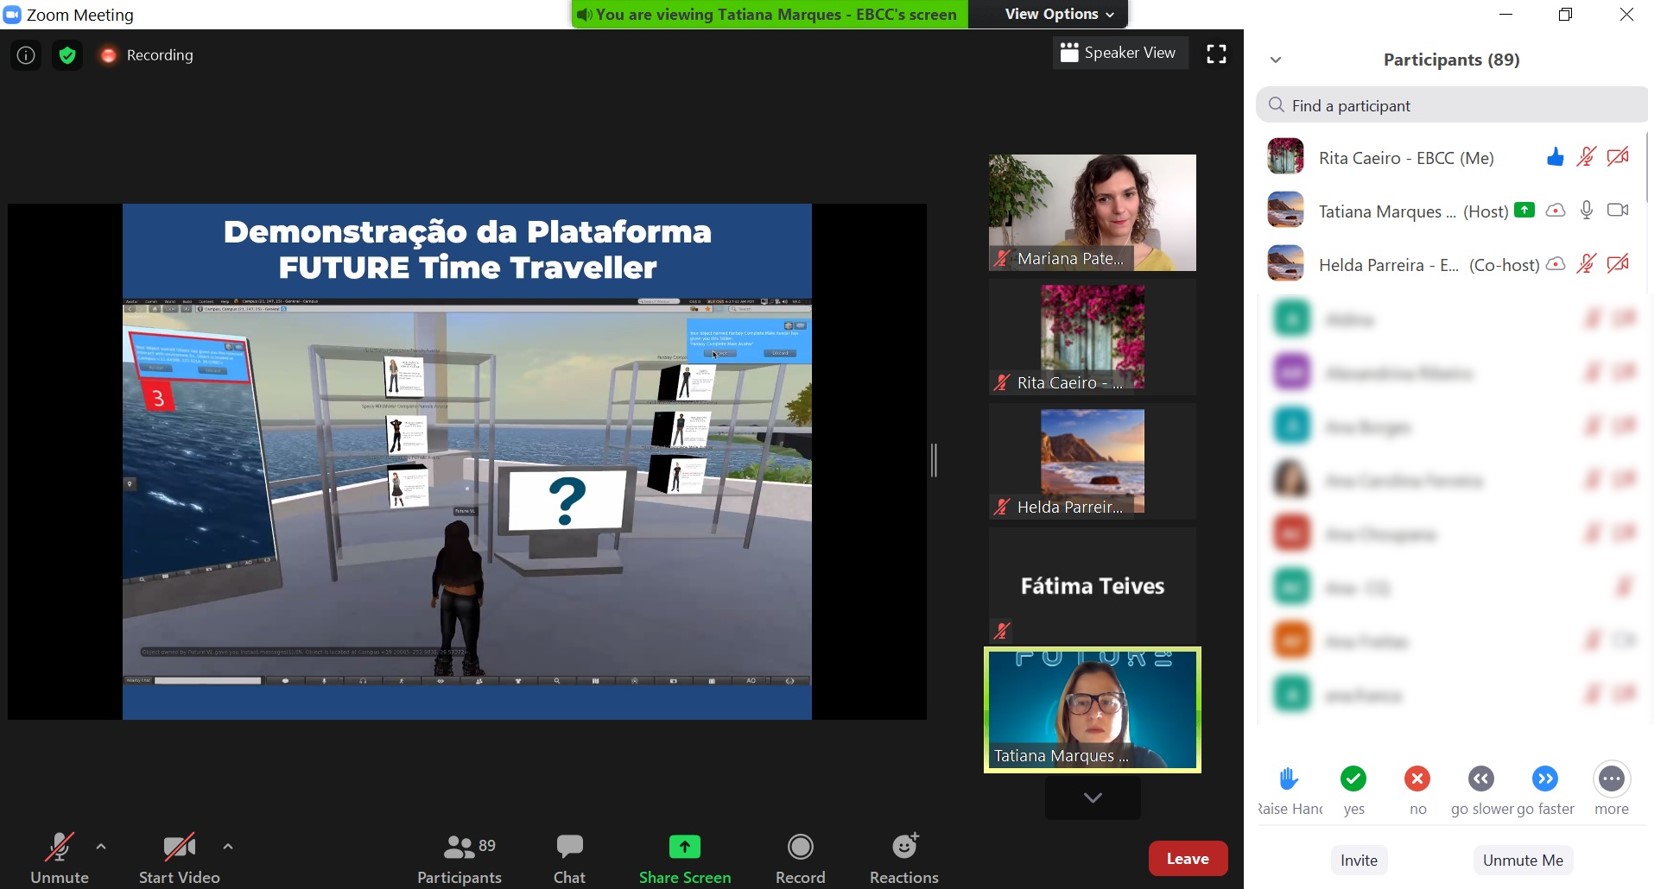Click the go faster feedback icon
1654x889 pixels.
[x=1545, y=778]
